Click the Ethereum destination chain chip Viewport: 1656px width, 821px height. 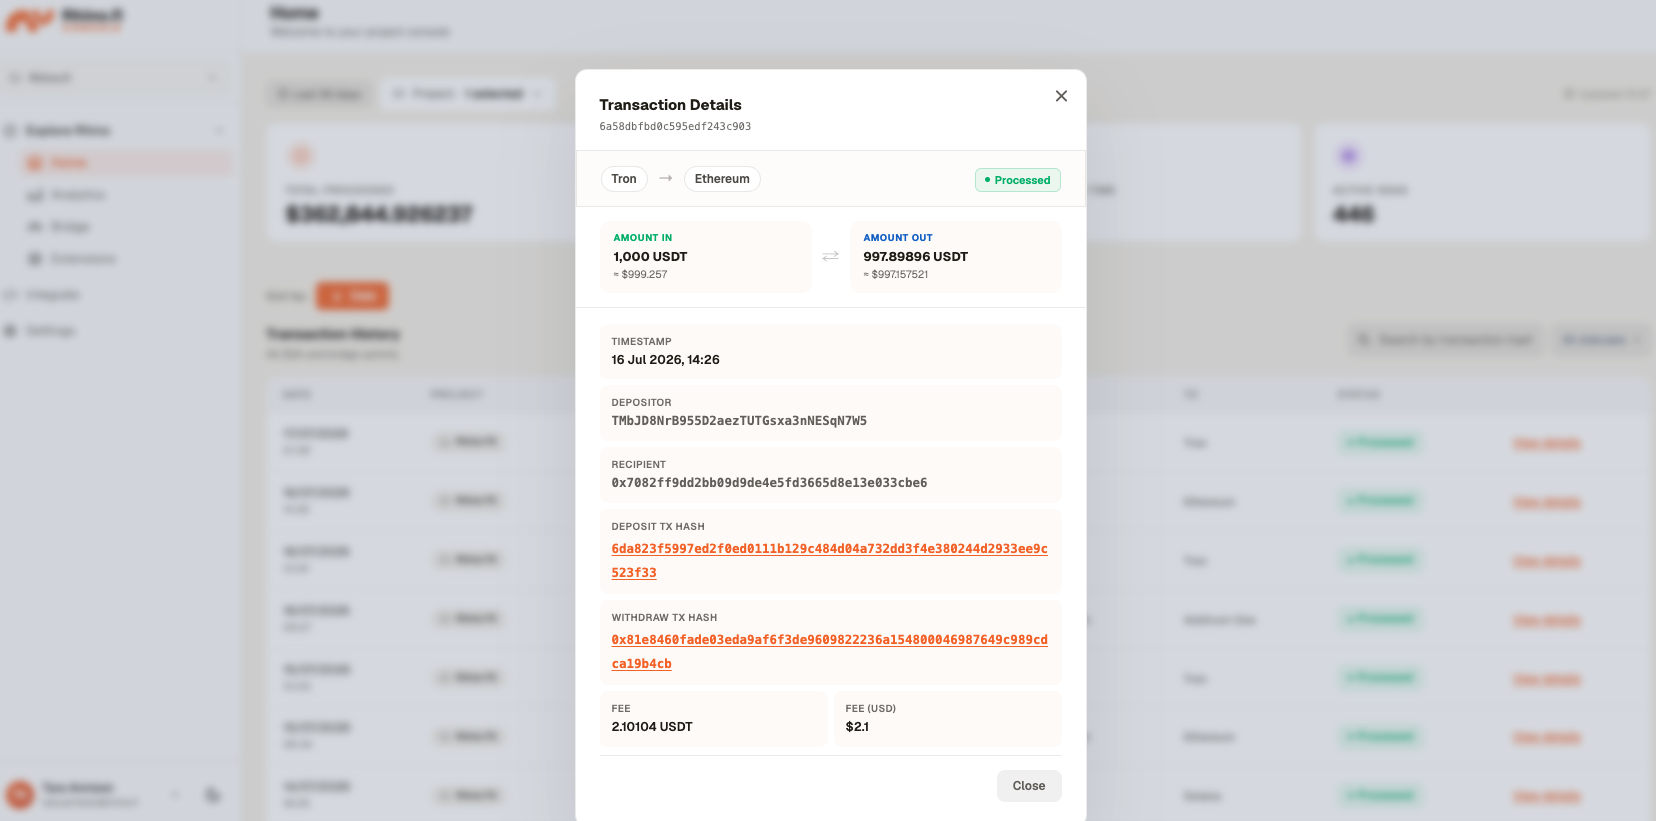722,179
